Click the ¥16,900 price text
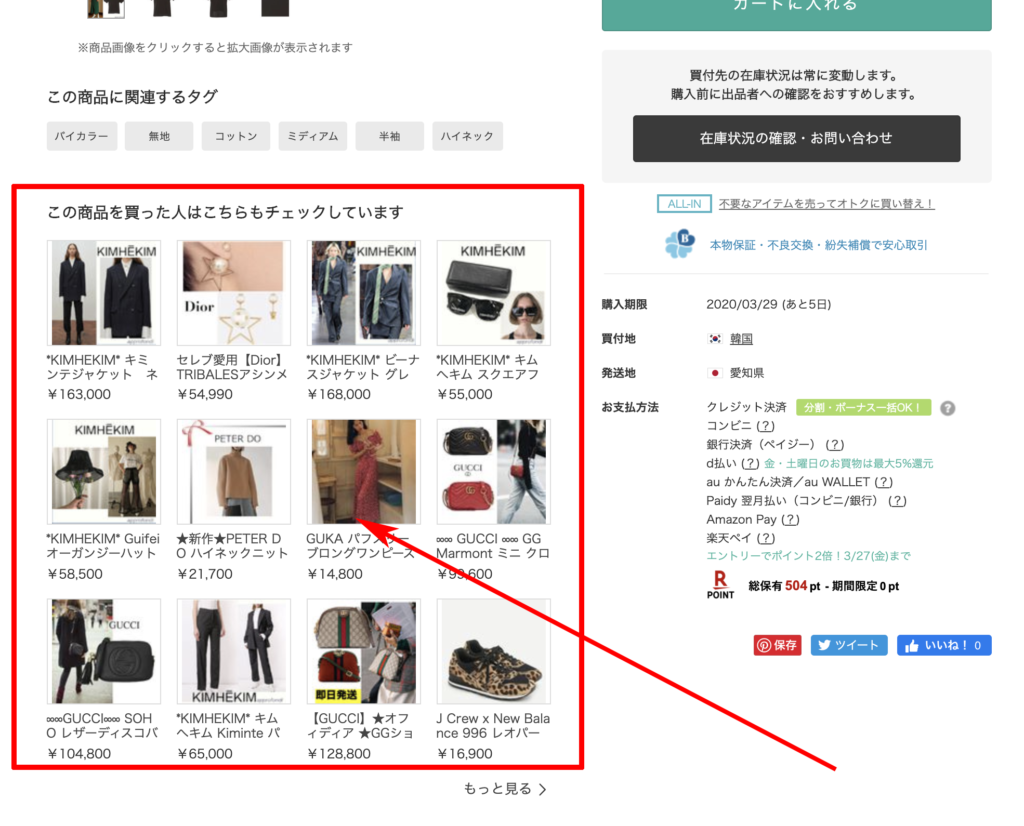 coord(464,754)
